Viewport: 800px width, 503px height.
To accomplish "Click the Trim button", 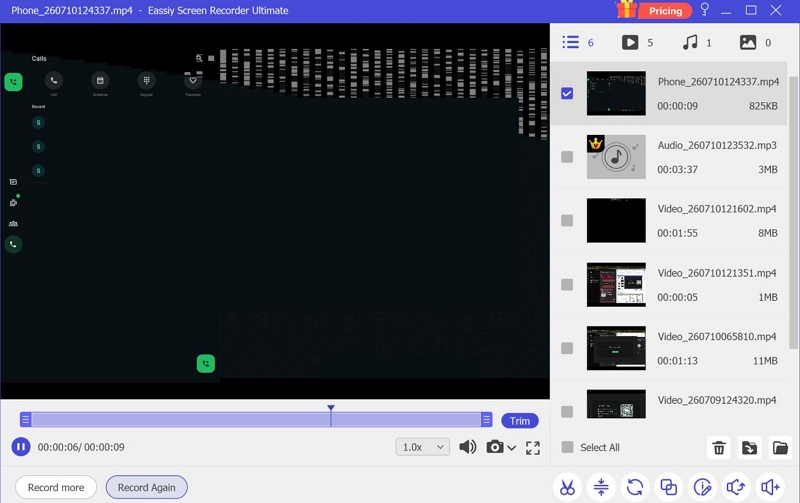I will 520,421.
